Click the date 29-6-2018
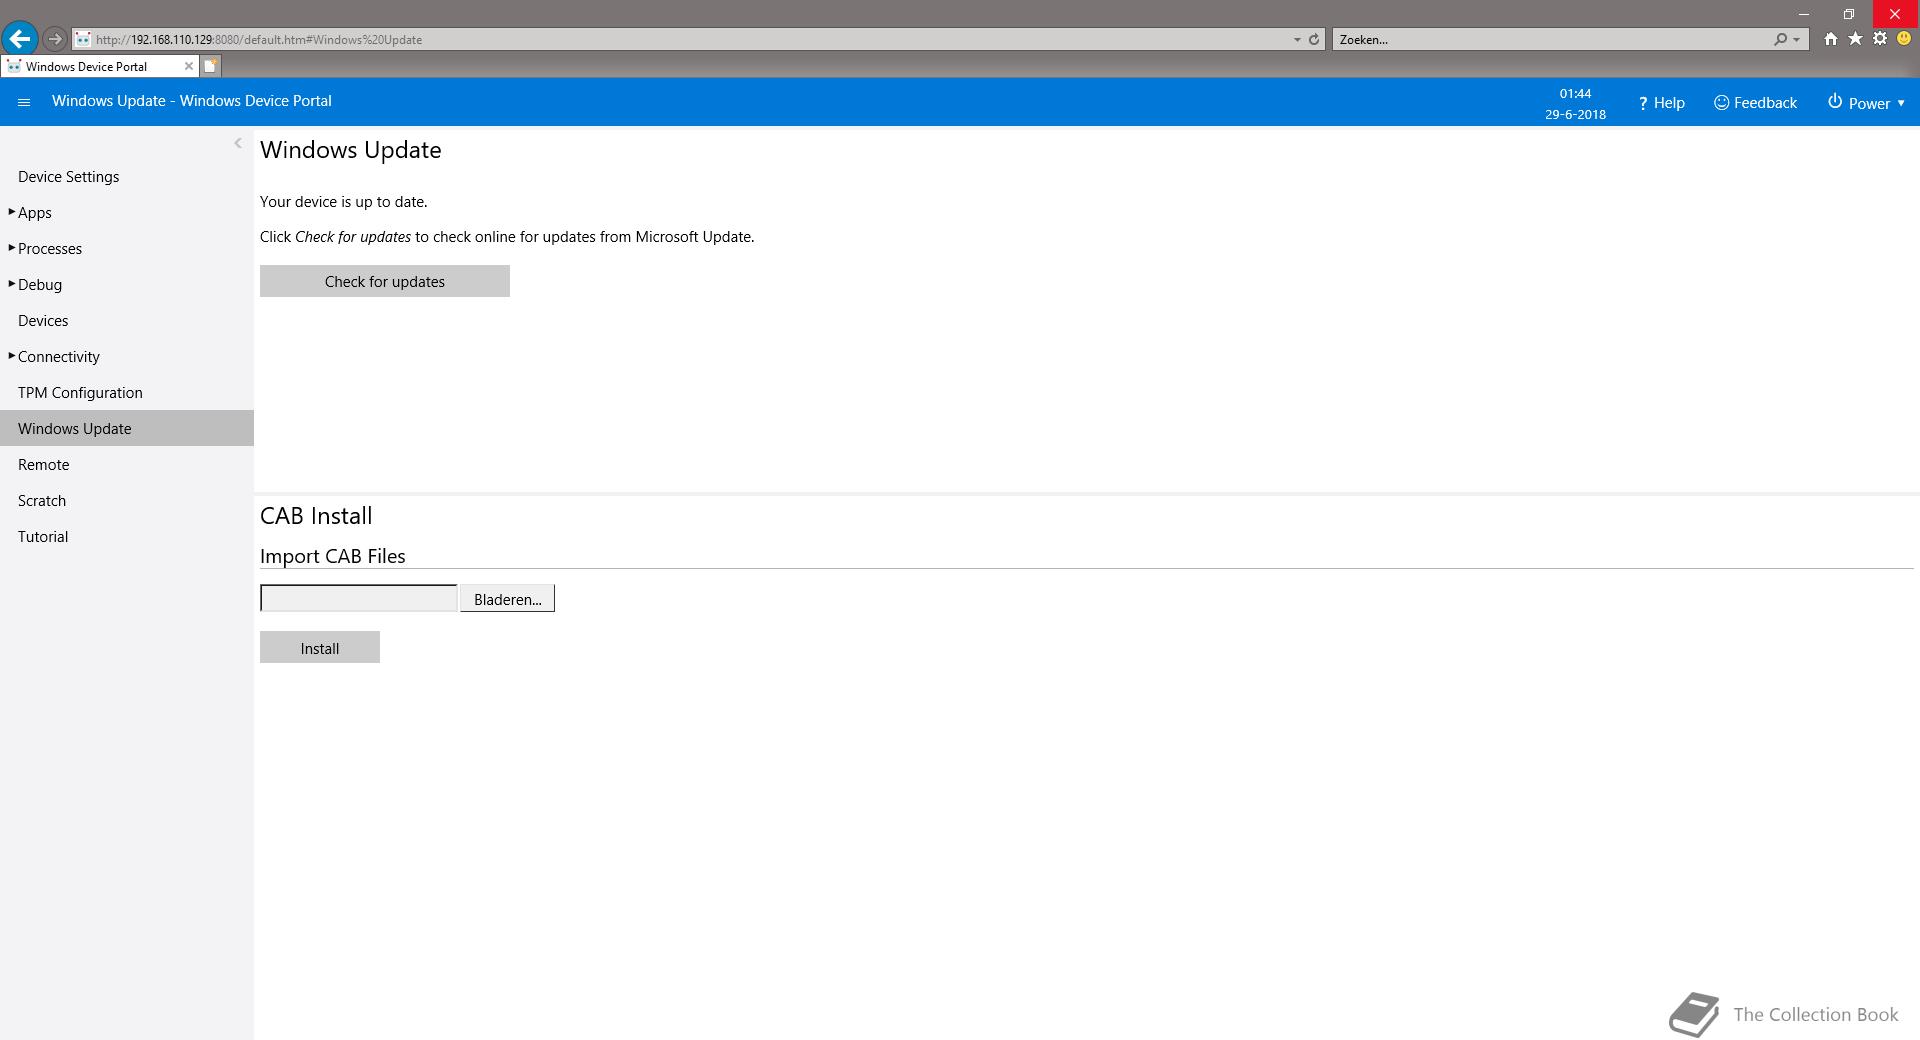Image resolution: width=1920 pixels, height=1040 pixels. click(1575, 114)
